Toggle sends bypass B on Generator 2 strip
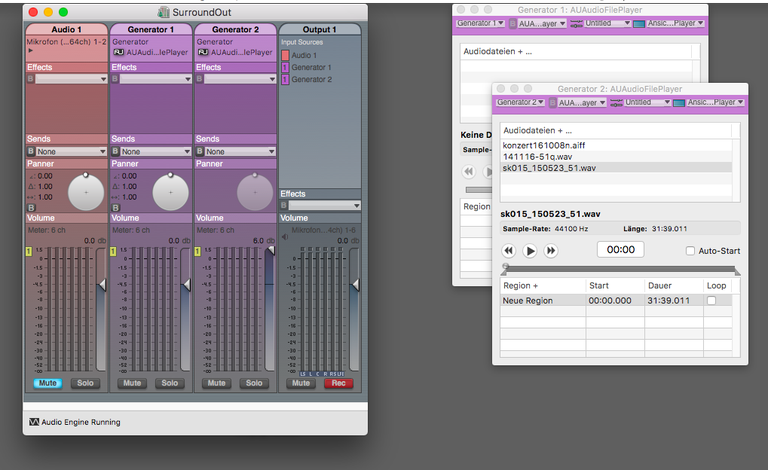Image resolution: width=768 pixels, height=470 pixels. coord(199,151)
